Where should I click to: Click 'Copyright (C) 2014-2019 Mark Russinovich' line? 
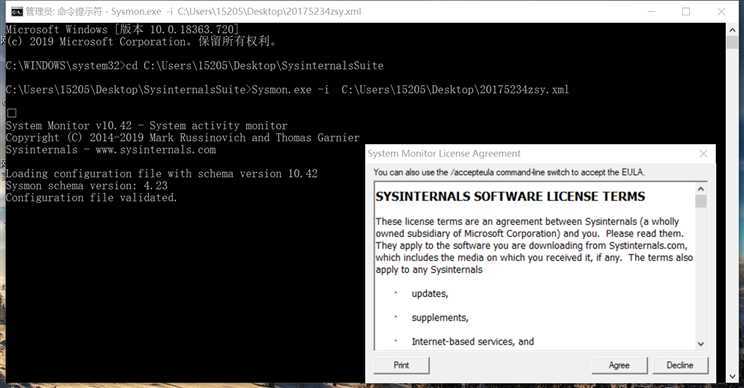point(183,138)
